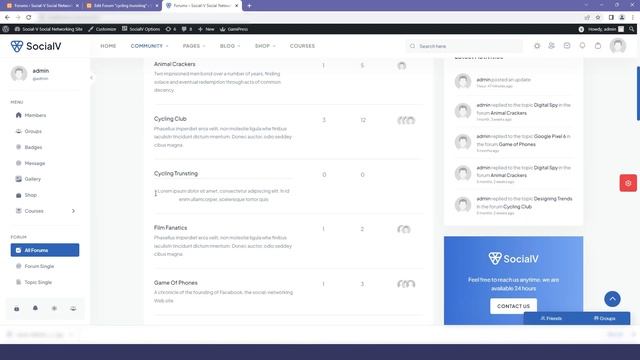The image size is (640, 360).
Task: Open Film Fanatics forum
Action: [170, 228]
